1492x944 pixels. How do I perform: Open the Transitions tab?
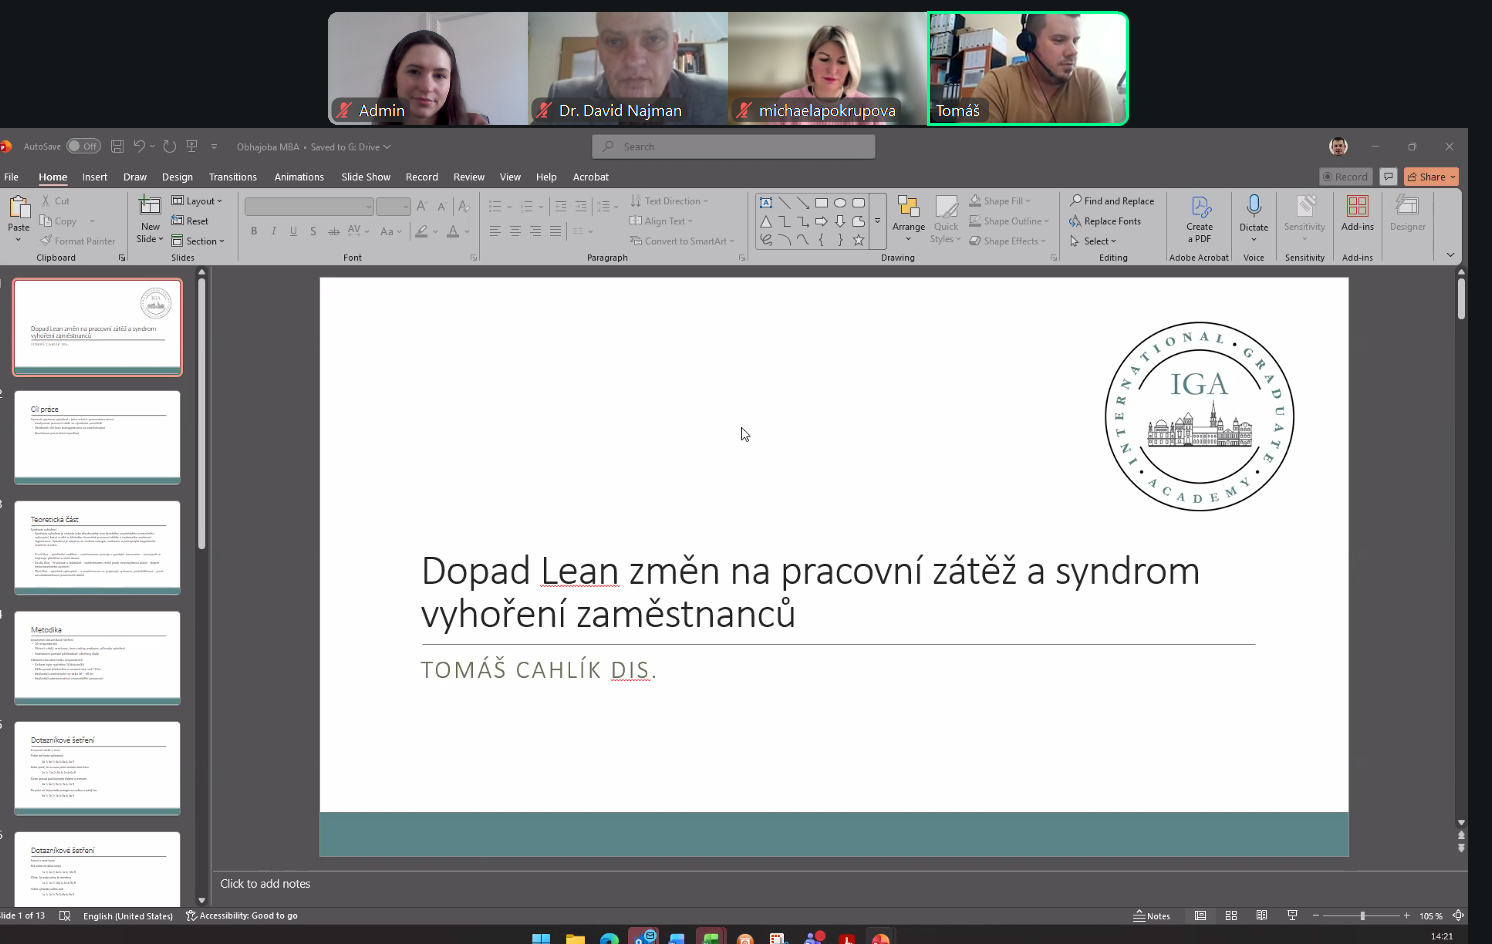pos(232,177)
